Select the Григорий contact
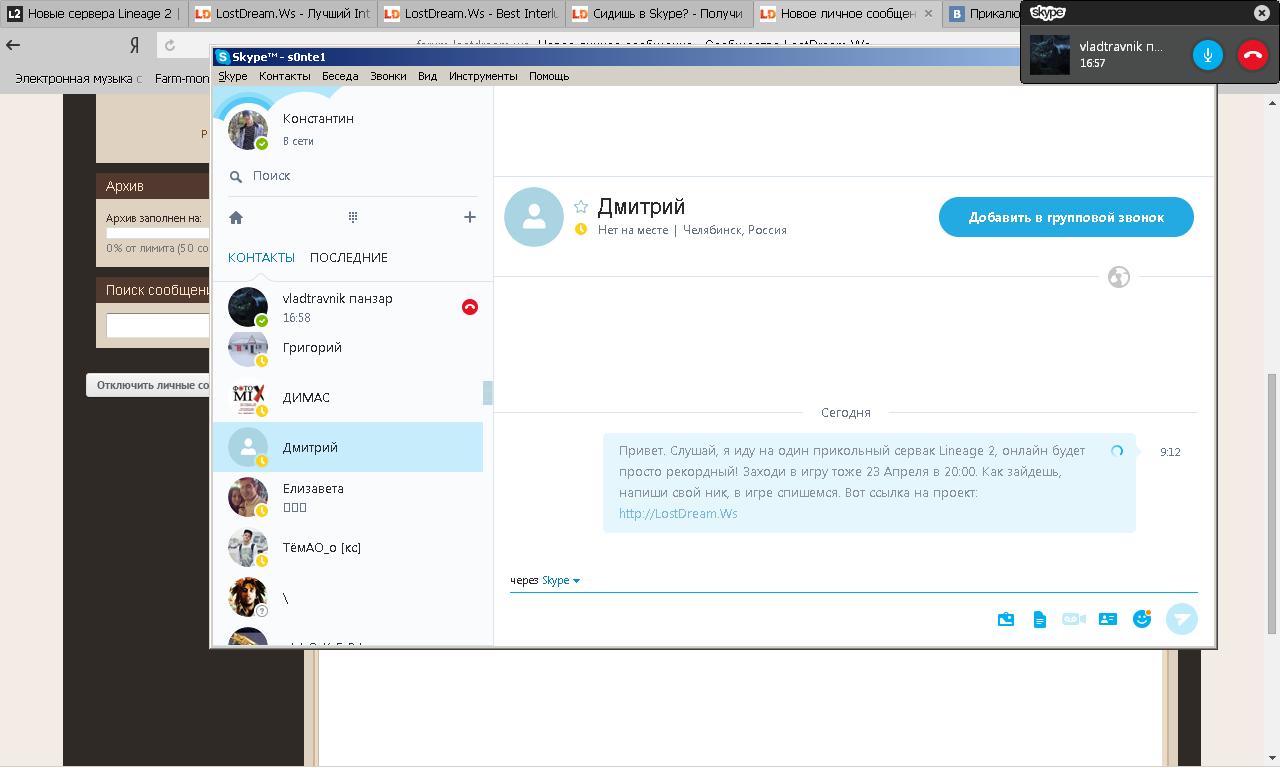 pyautogui.click(x=348, y=348)
